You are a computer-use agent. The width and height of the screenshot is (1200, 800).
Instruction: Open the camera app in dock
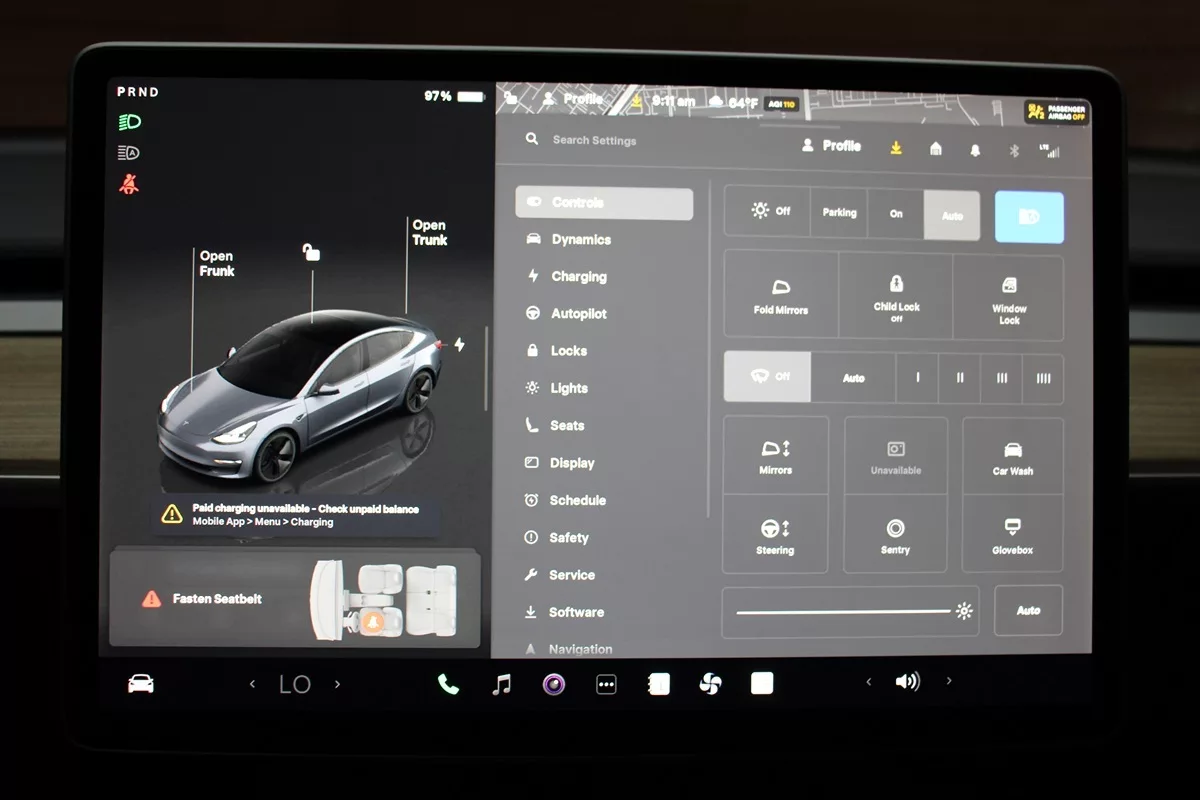pos(554,684)
